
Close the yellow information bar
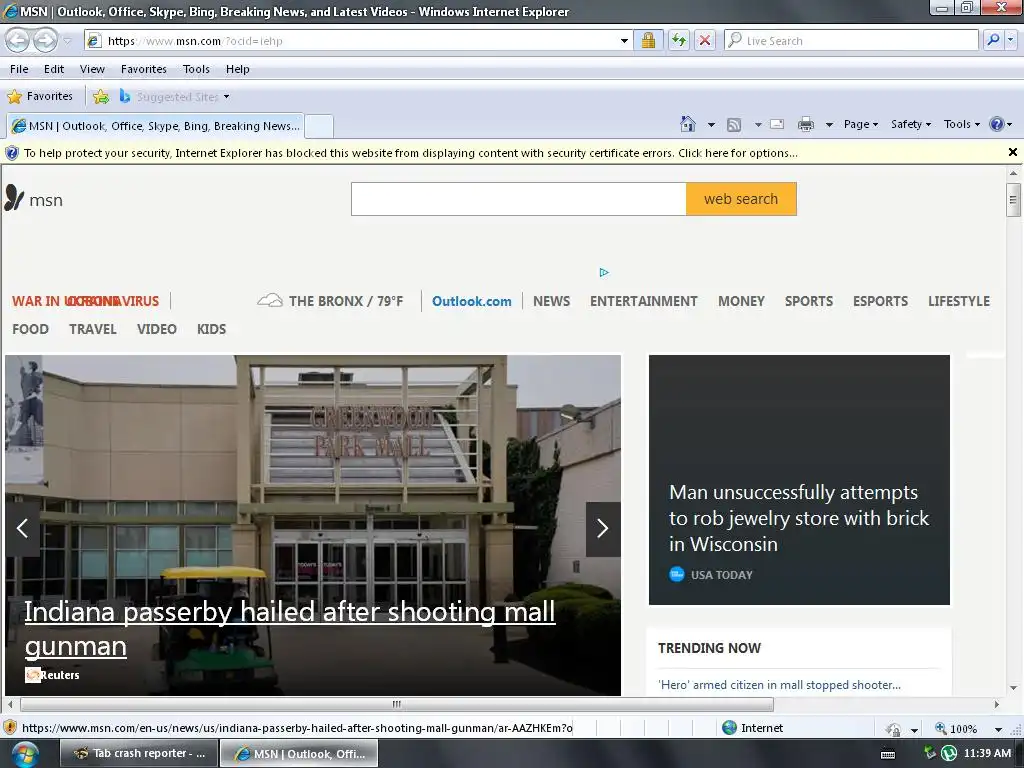tap(1013, 152)
